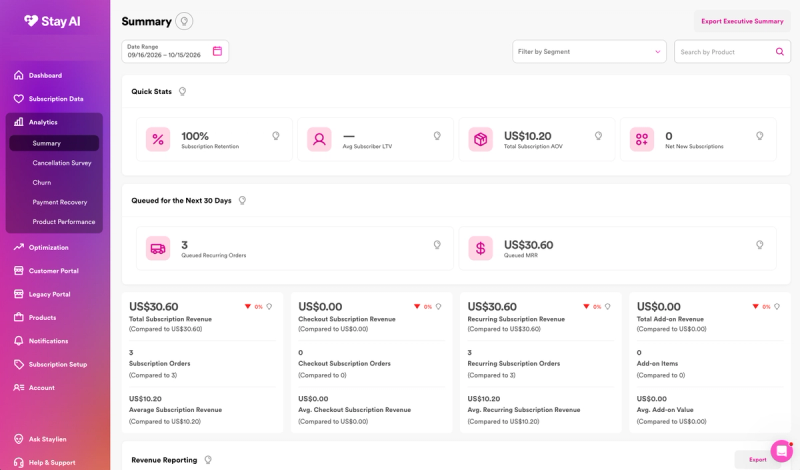Open Legacy Portal link in sidebar
This screenshot has height=470, width=800.
(x=49, y=294)
